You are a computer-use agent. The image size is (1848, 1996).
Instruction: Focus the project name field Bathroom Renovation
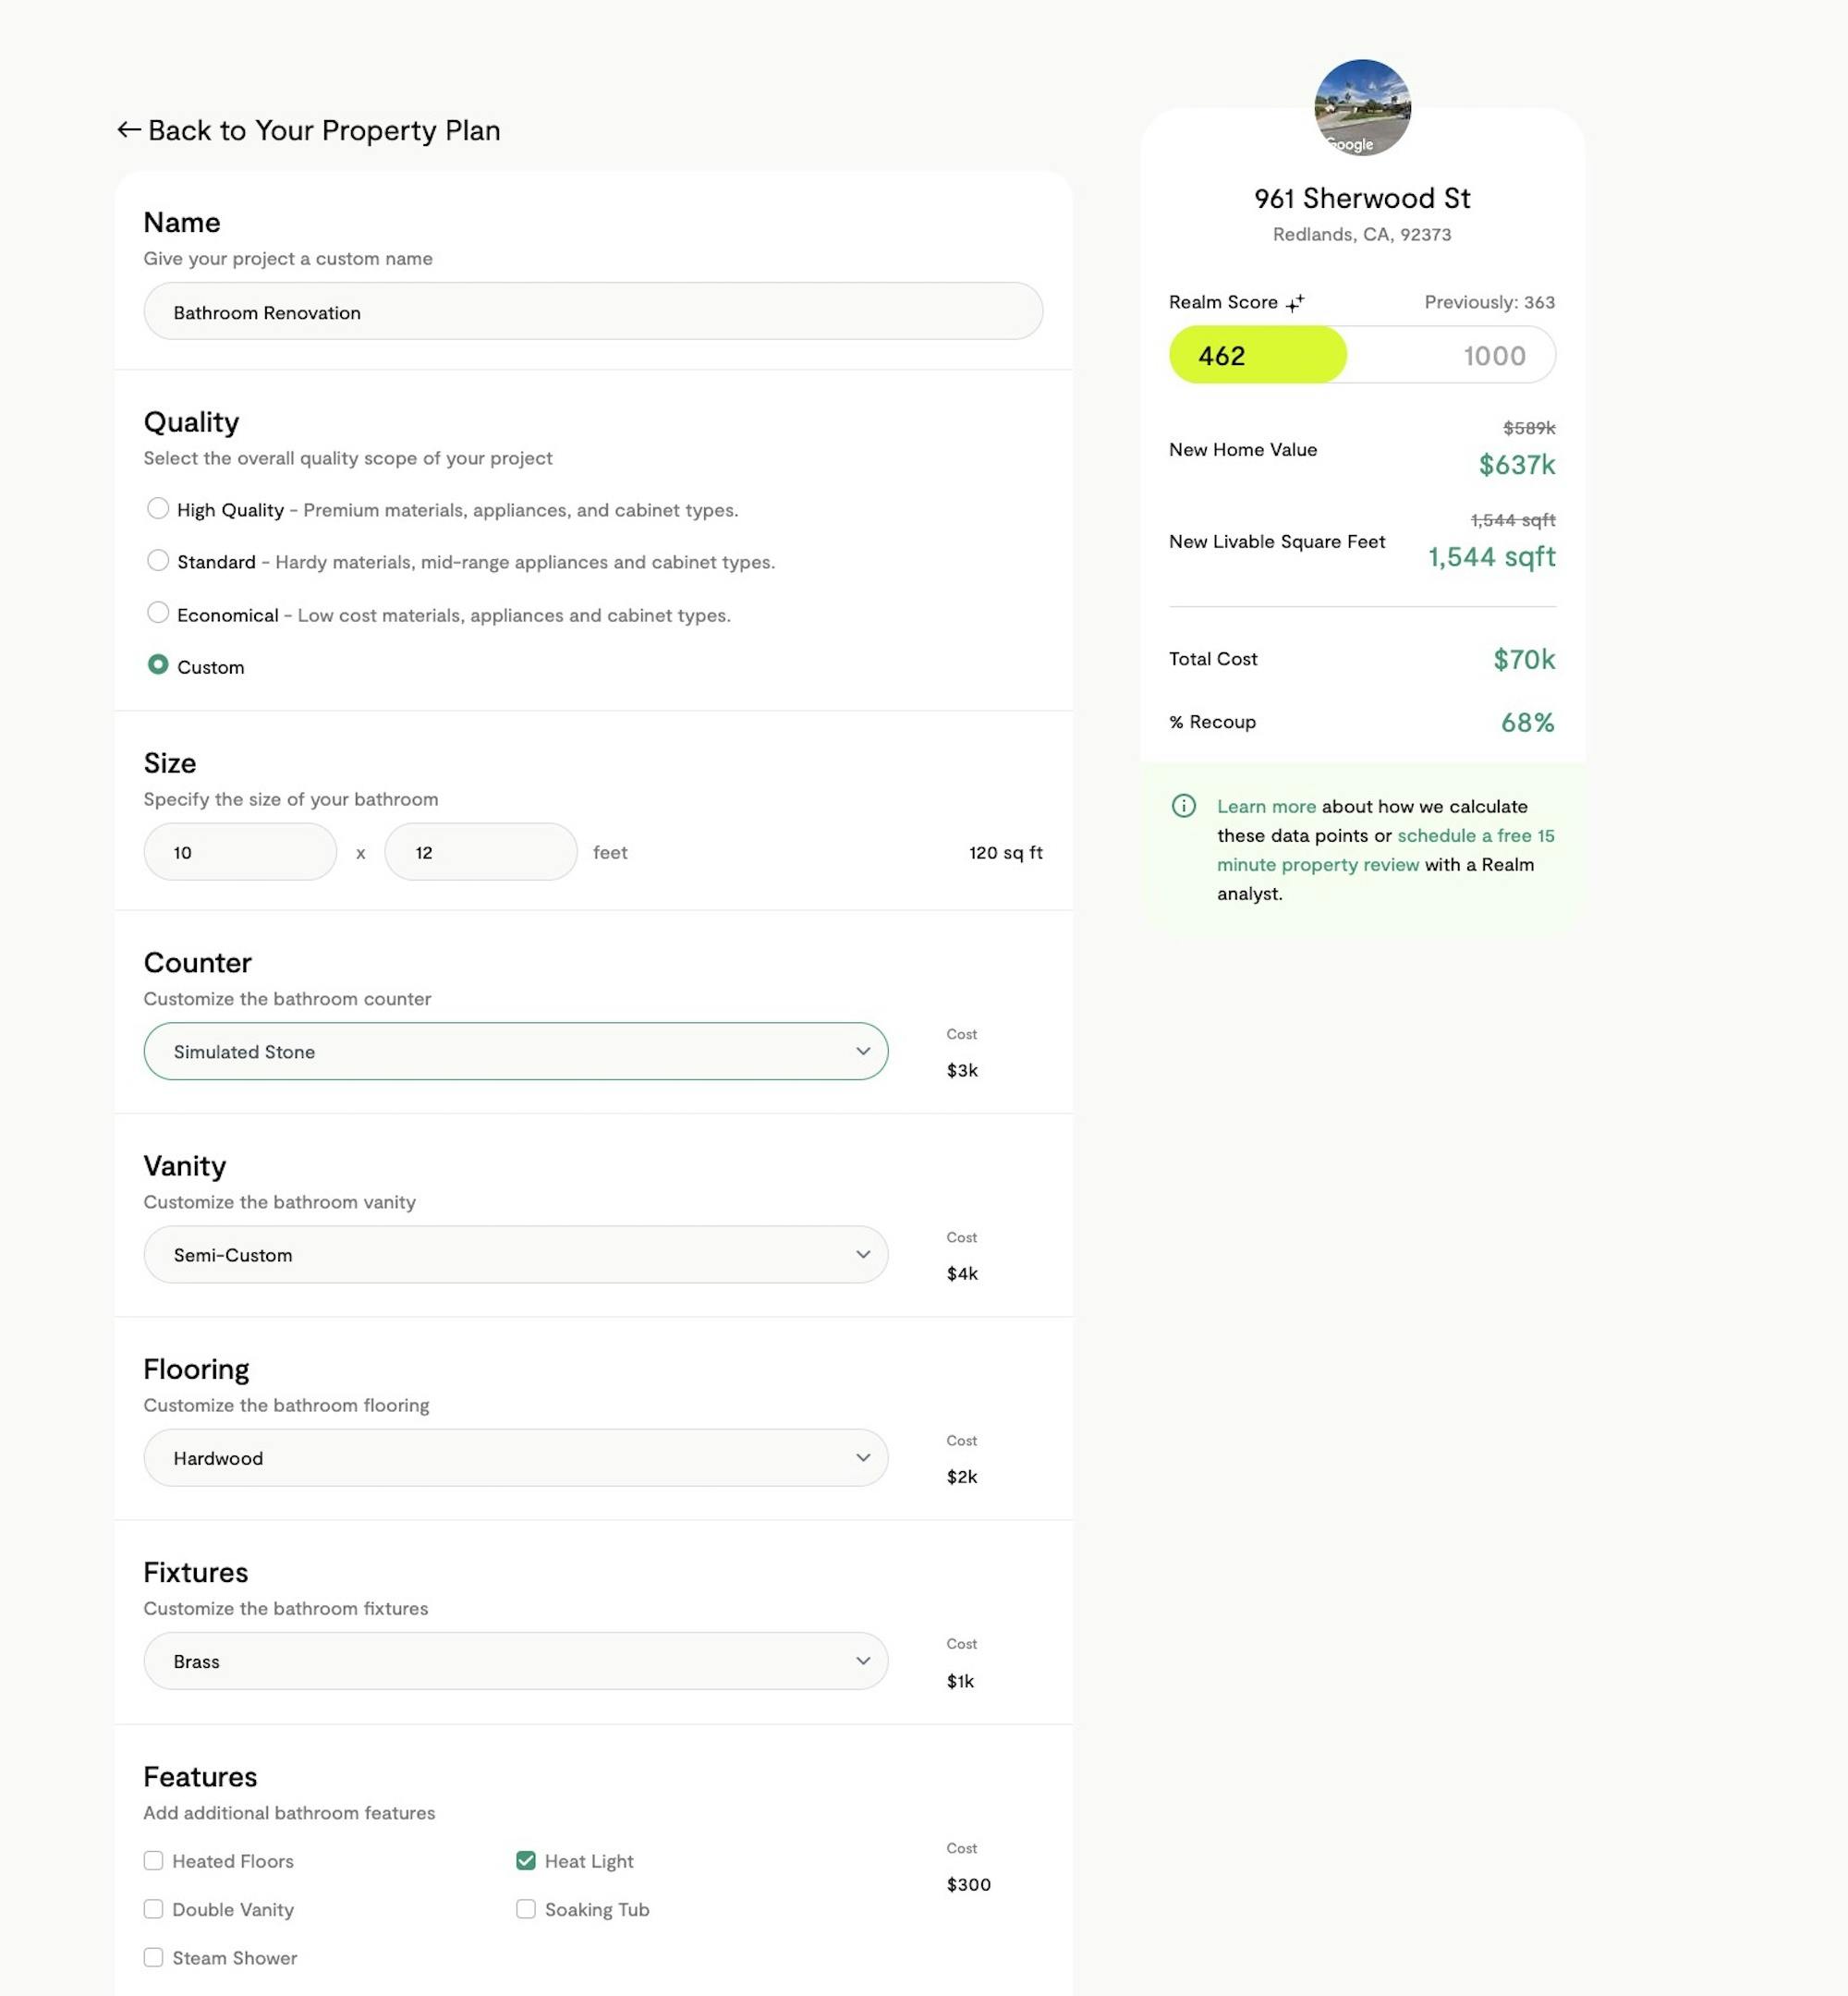click(593, 311)
